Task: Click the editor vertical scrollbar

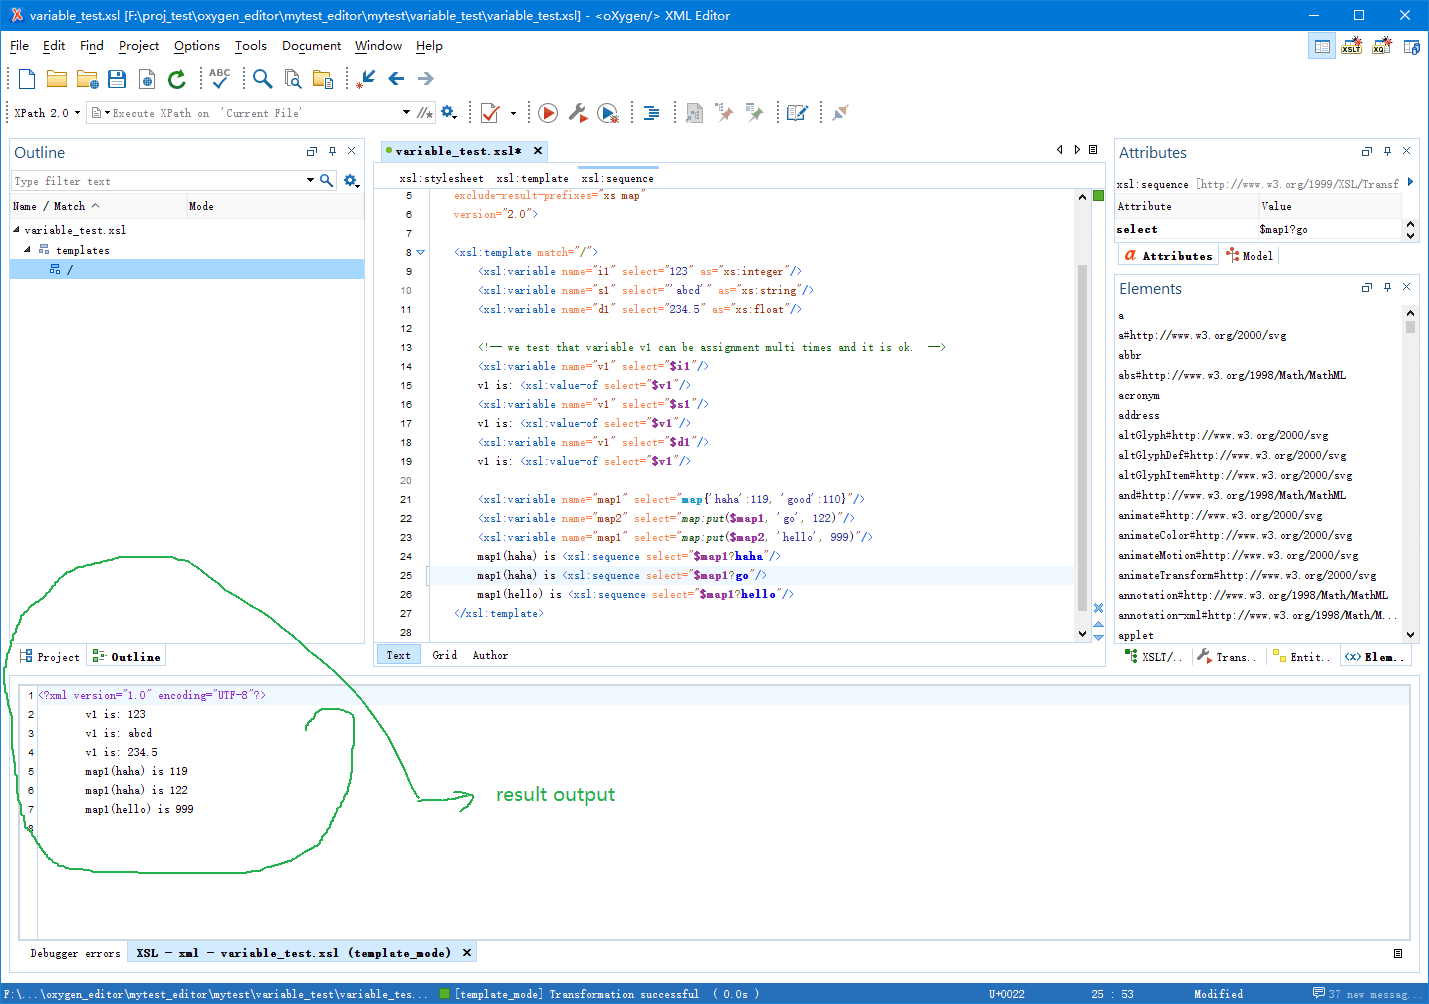Action: [1082, 438]
